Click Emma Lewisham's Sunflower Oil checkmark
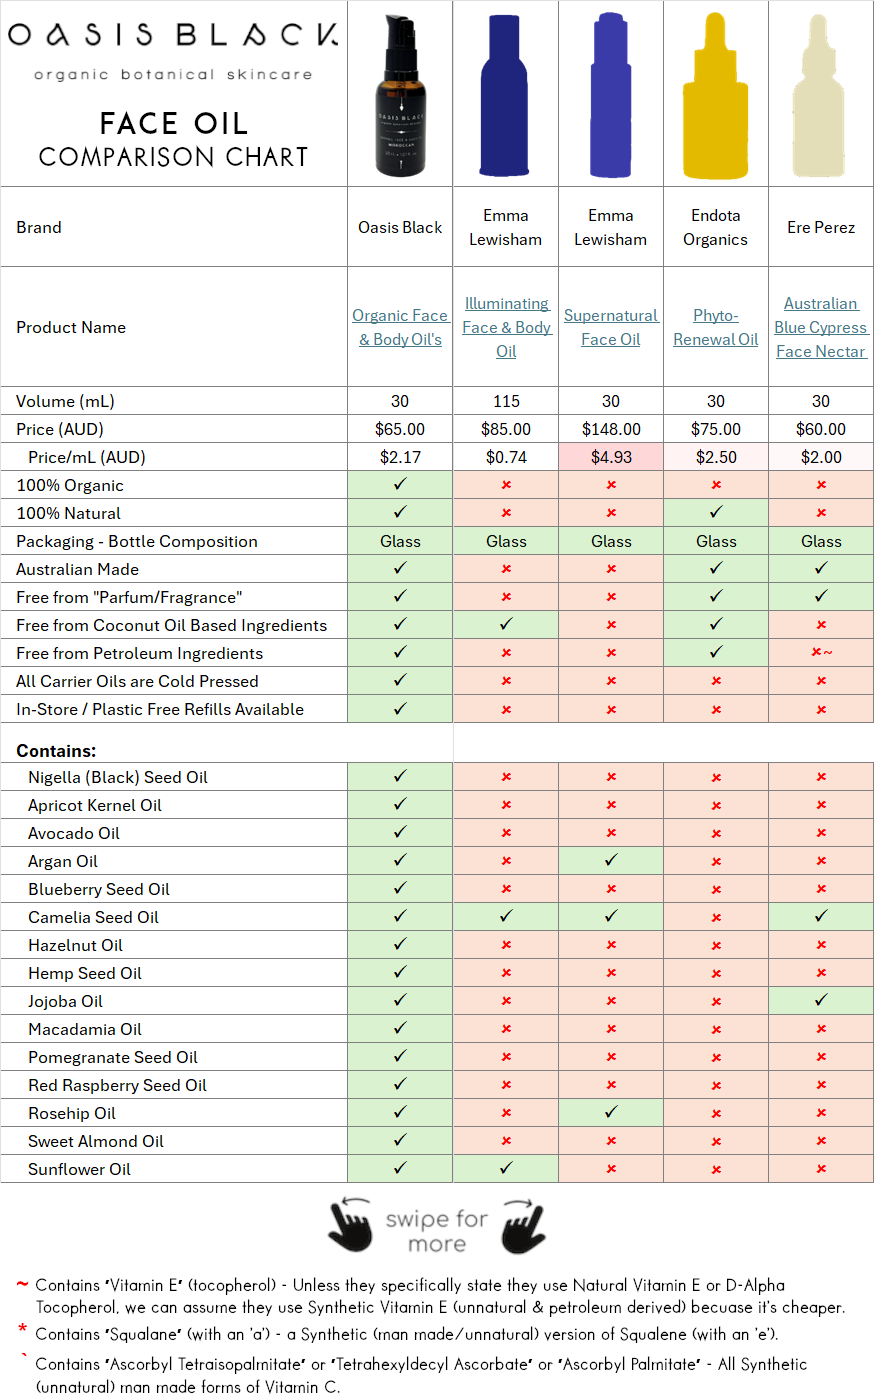 (x=506, y=1168)
